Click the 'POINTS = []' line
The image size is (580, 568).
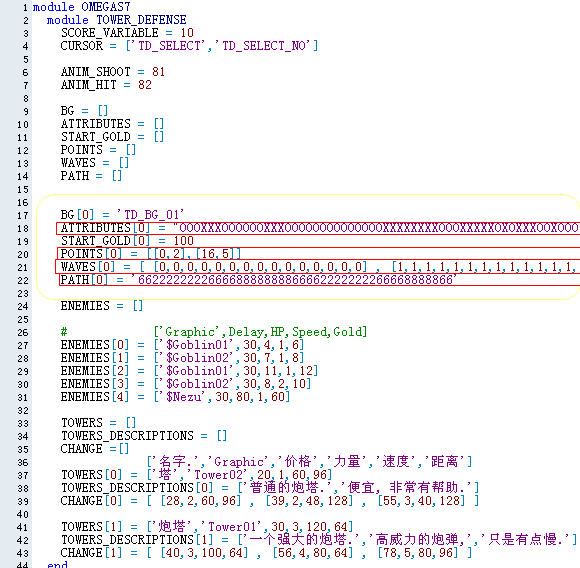coord(98,150)
